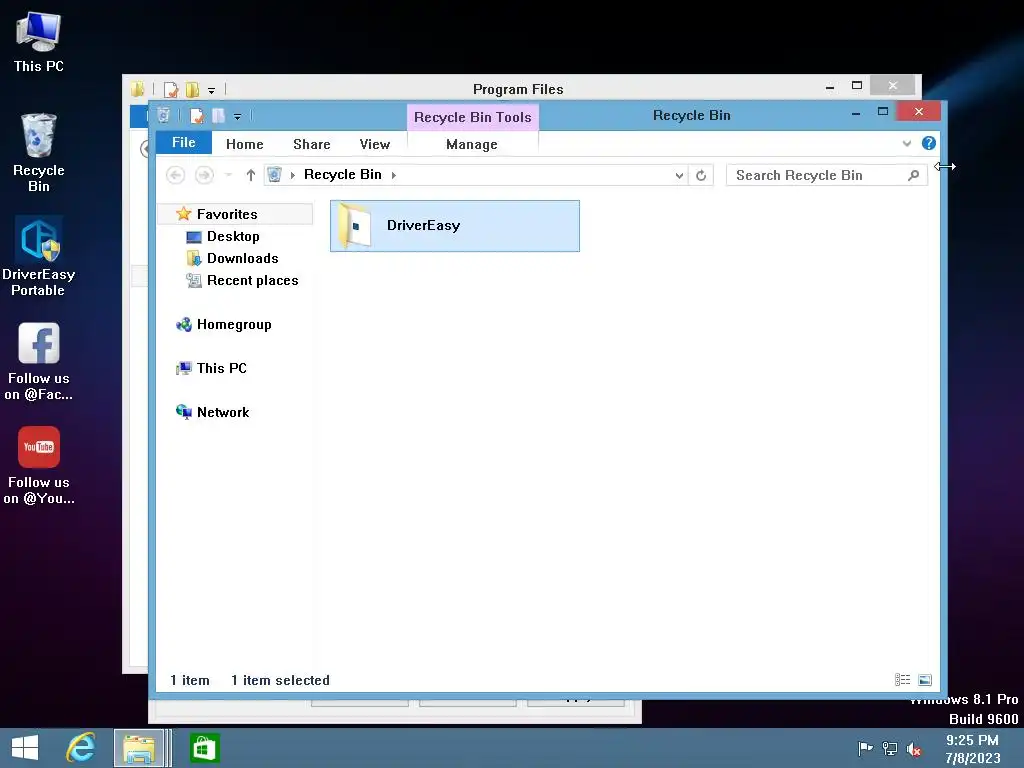
Task: Click folder system icon in Program Files window
Action: (137, 89)
